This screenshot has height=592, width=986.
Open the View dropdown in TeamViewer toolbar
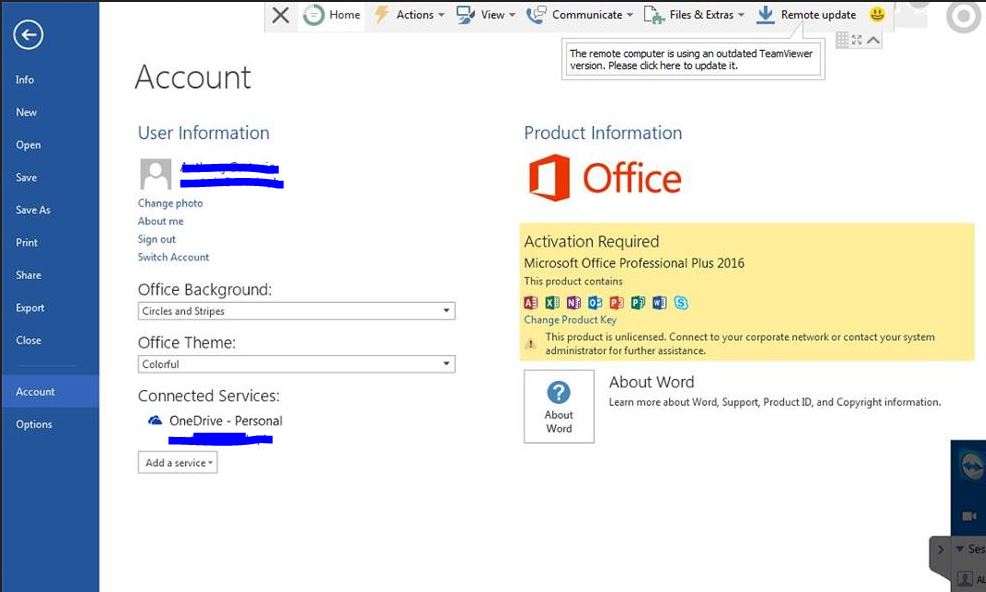tap(486, 14)
